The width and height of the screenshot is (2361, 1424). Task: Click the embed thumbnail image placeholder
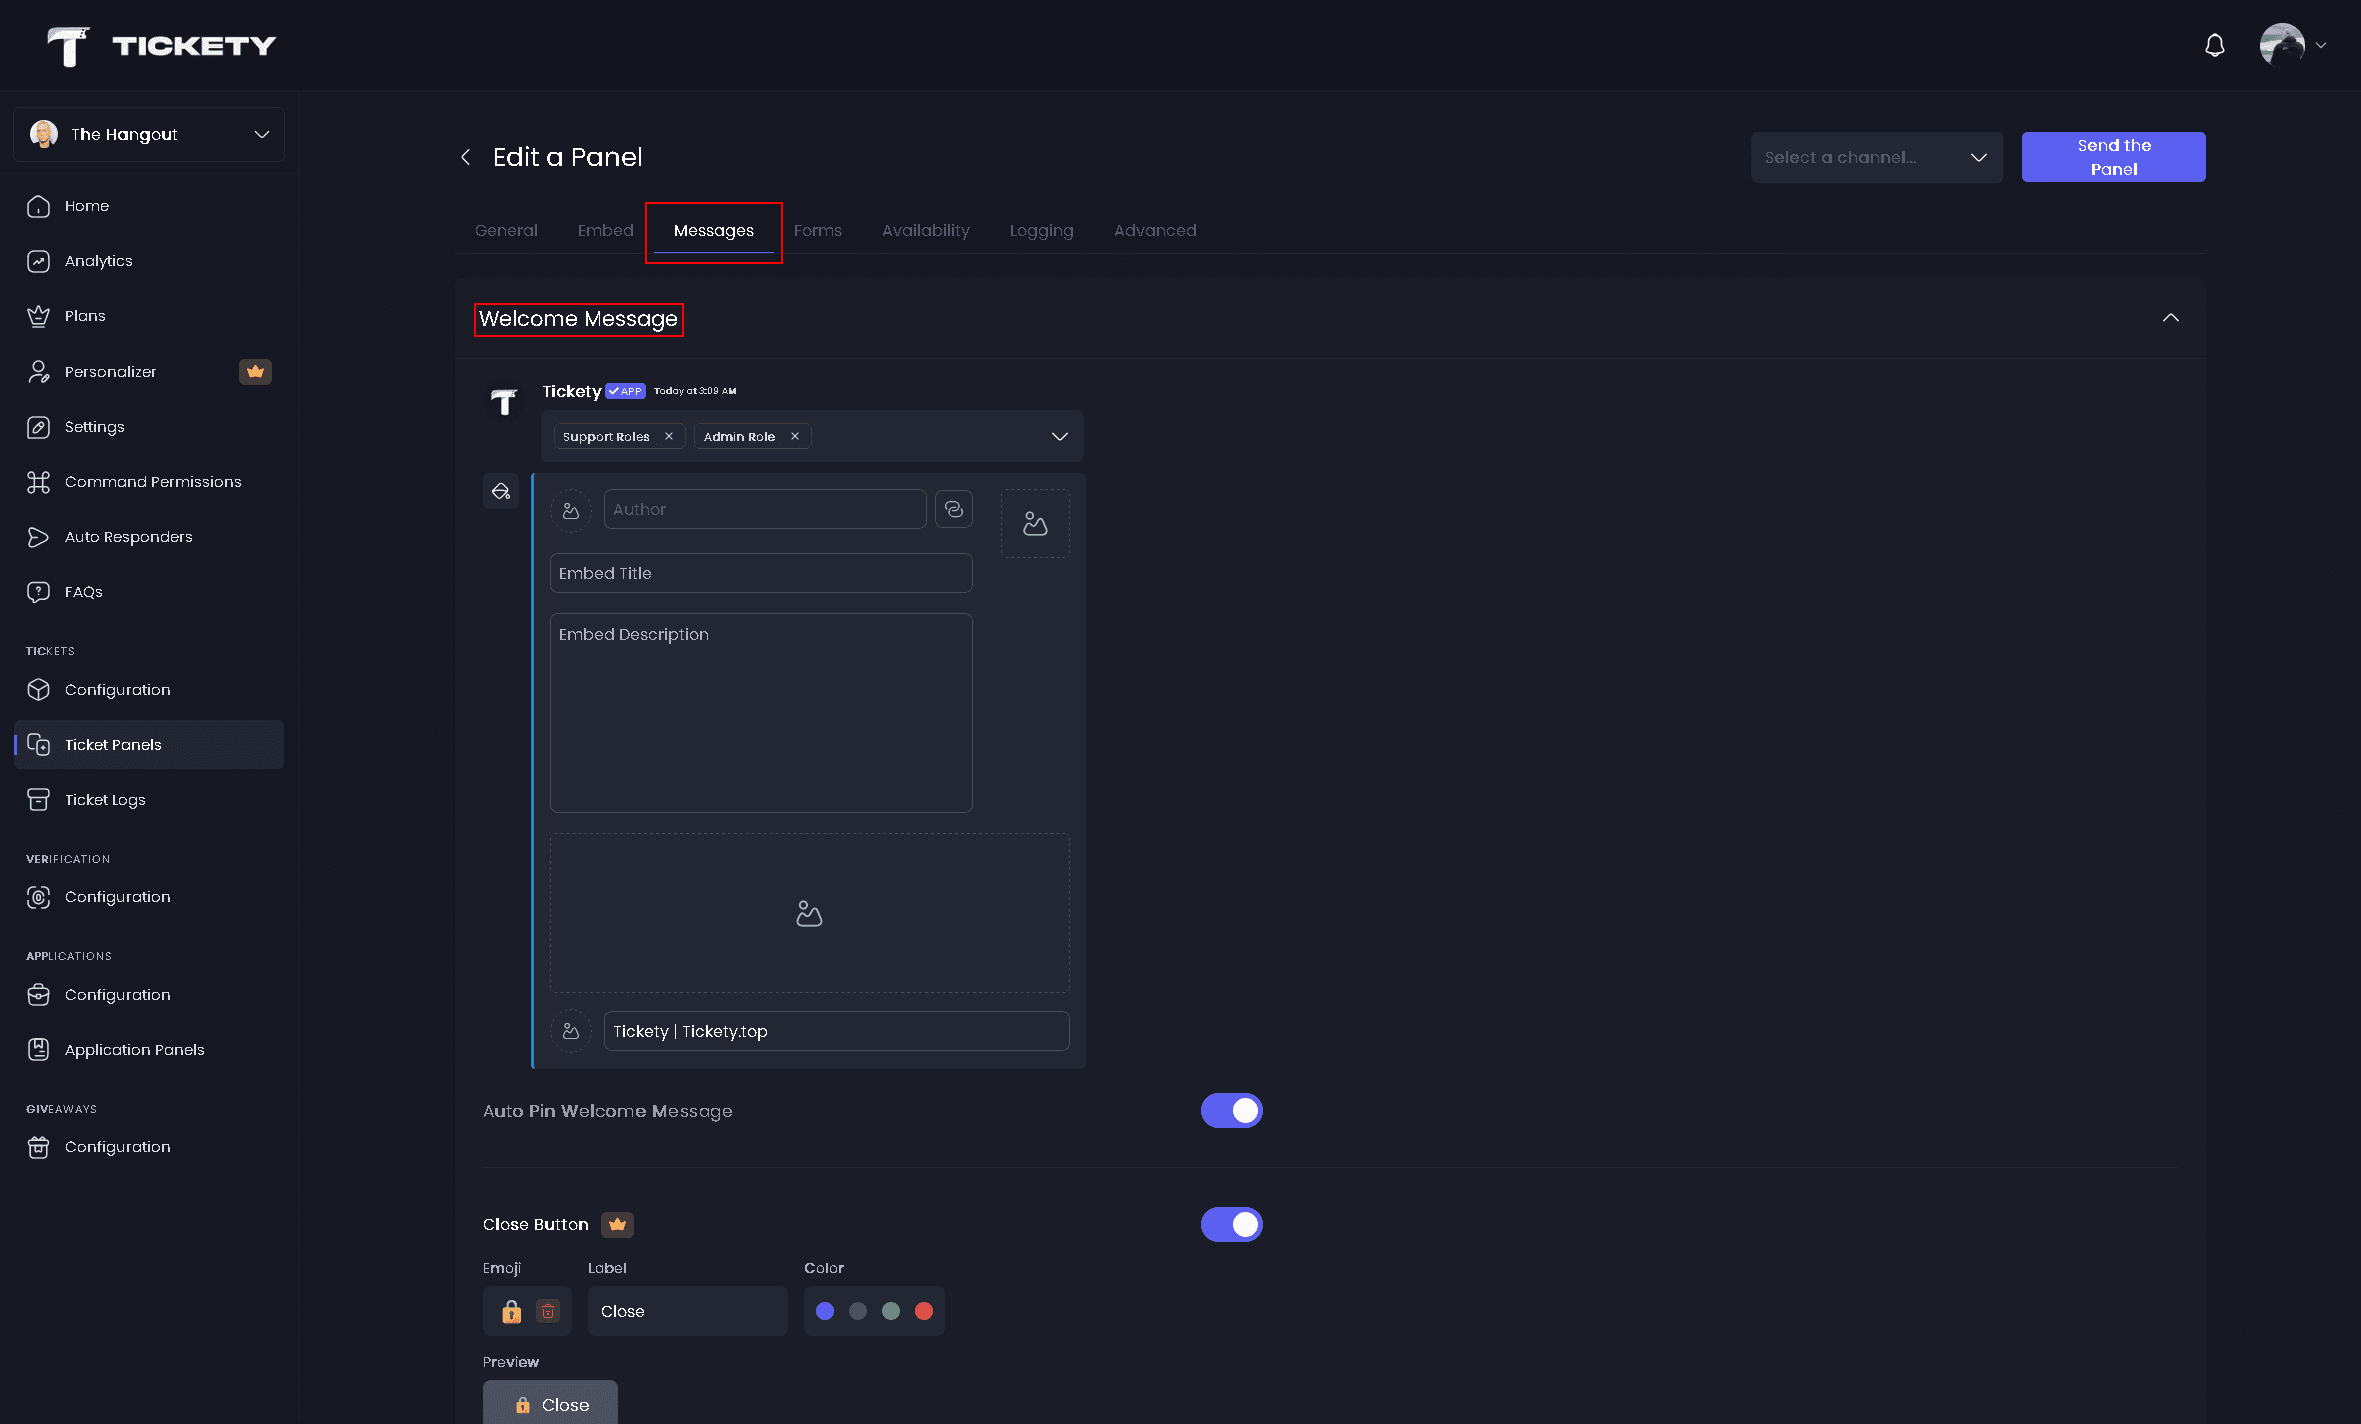pos(1035,522)
